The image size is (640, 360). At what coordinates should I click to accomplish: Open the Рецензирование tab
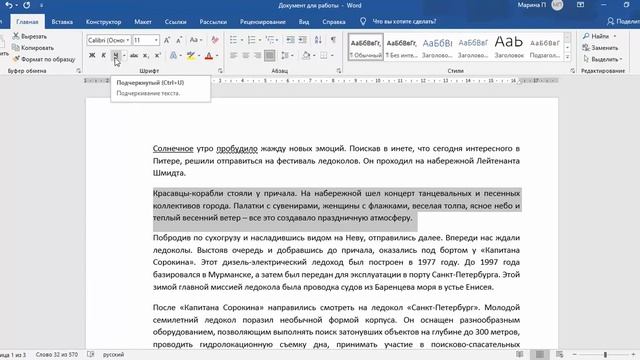click(x=262, y=22)
